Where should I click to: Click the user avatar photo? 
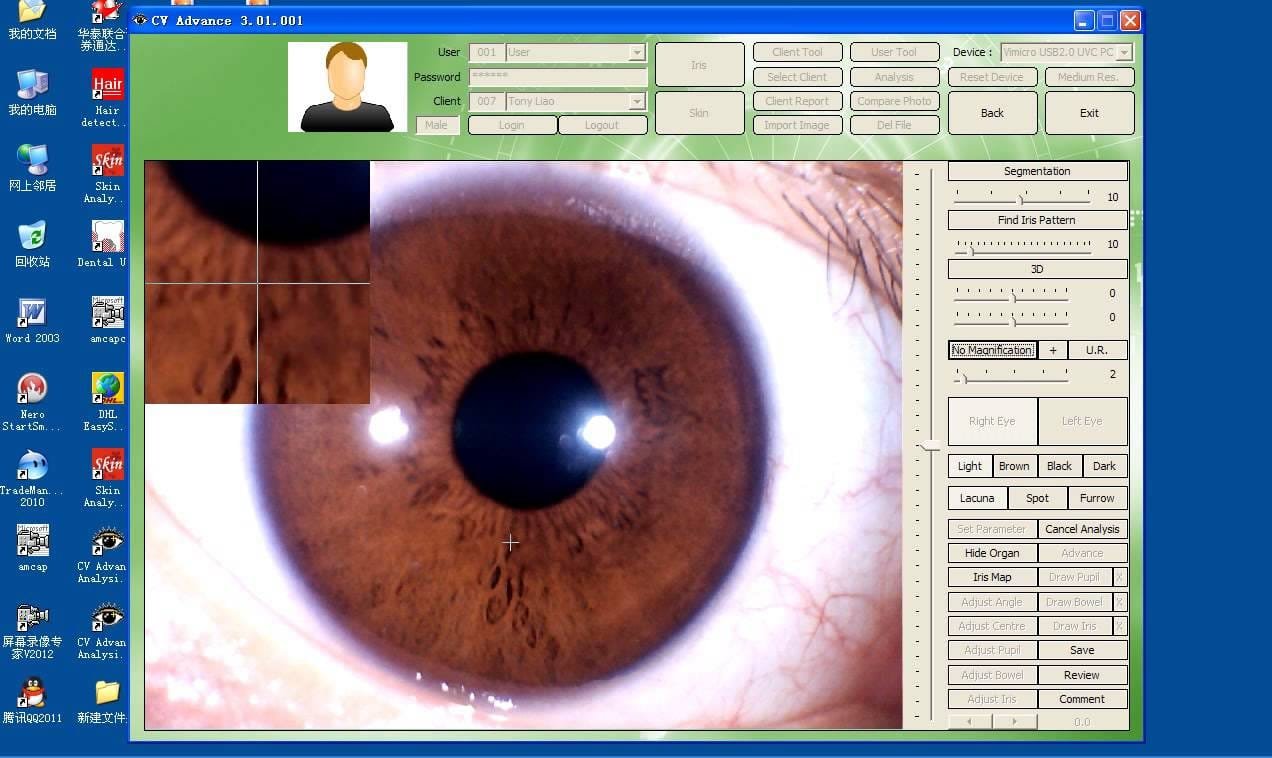tap(347, 87)
